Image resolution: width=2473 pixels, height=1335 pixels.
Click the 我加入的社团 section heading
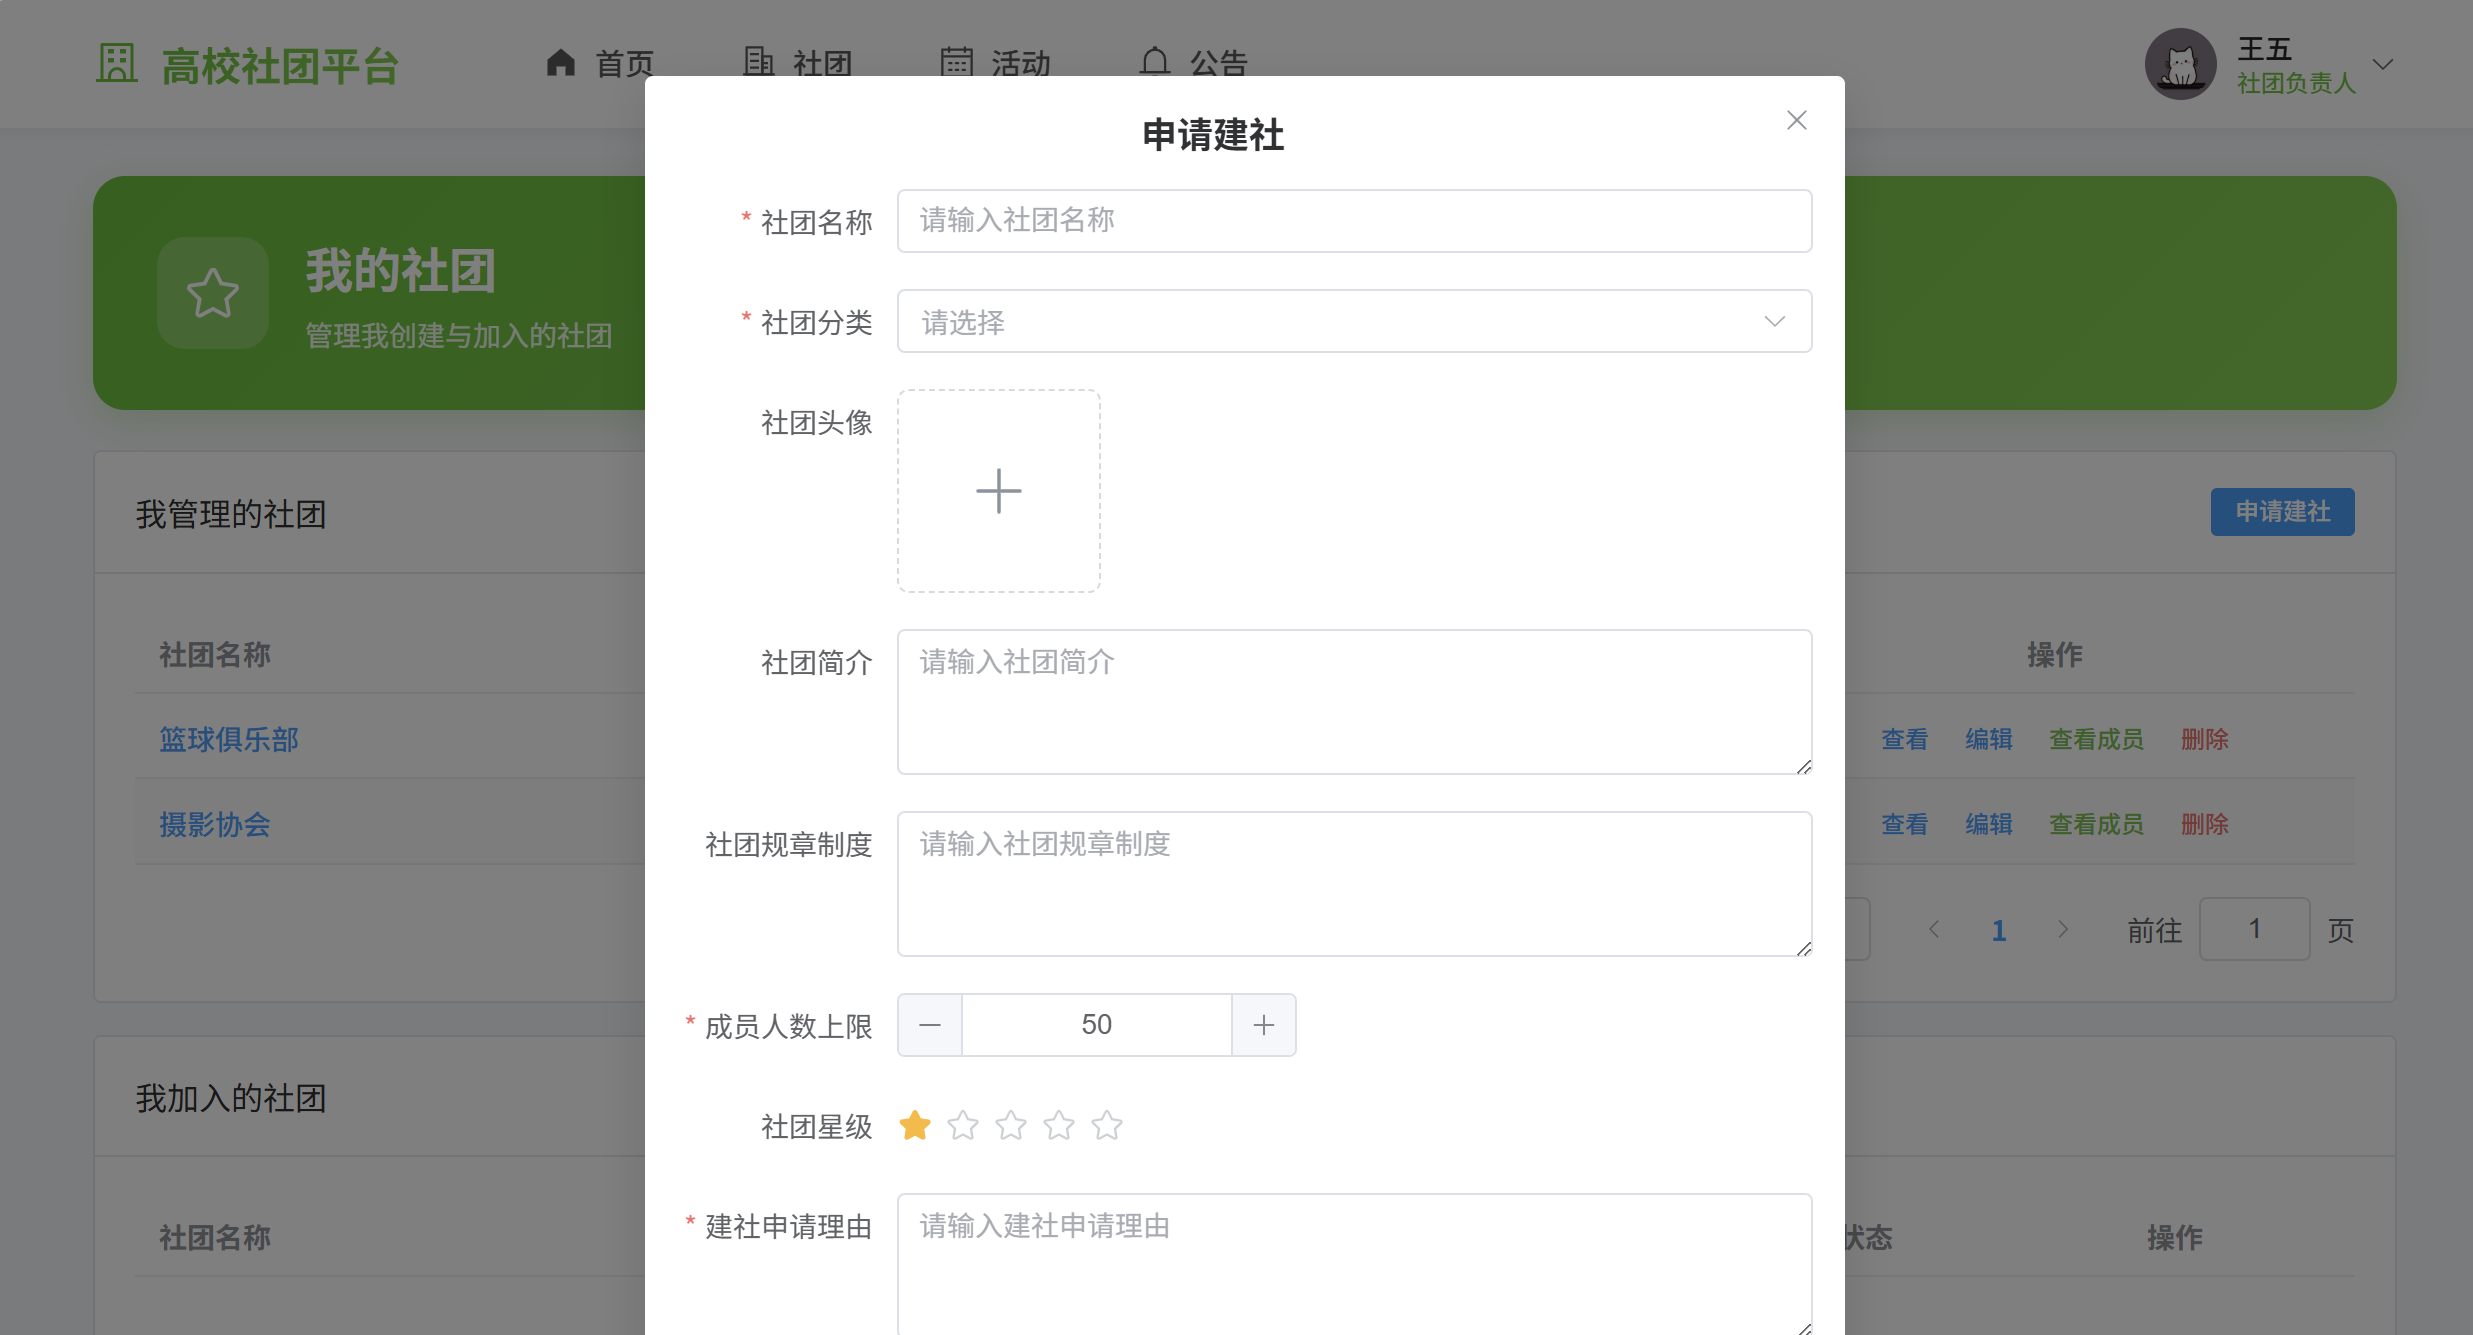pos(231,1098)
